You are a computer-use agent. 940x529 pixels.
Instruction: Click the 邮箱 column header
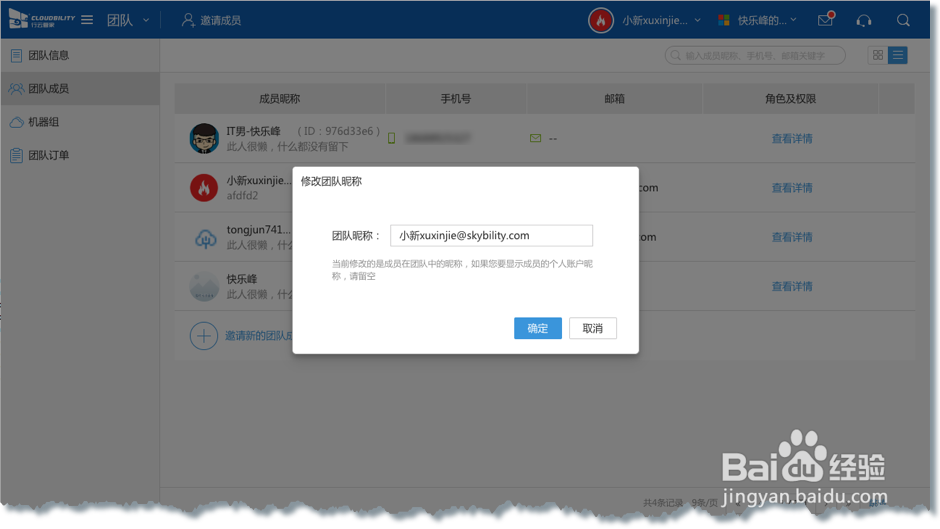[614, 99]
